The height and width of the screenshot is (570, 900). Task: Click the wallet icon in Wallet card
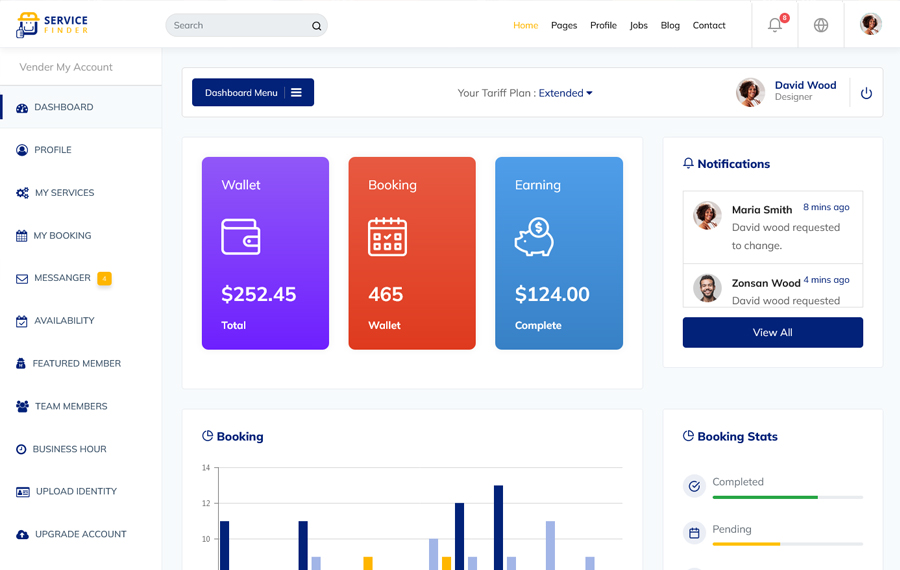click(241, 237)
